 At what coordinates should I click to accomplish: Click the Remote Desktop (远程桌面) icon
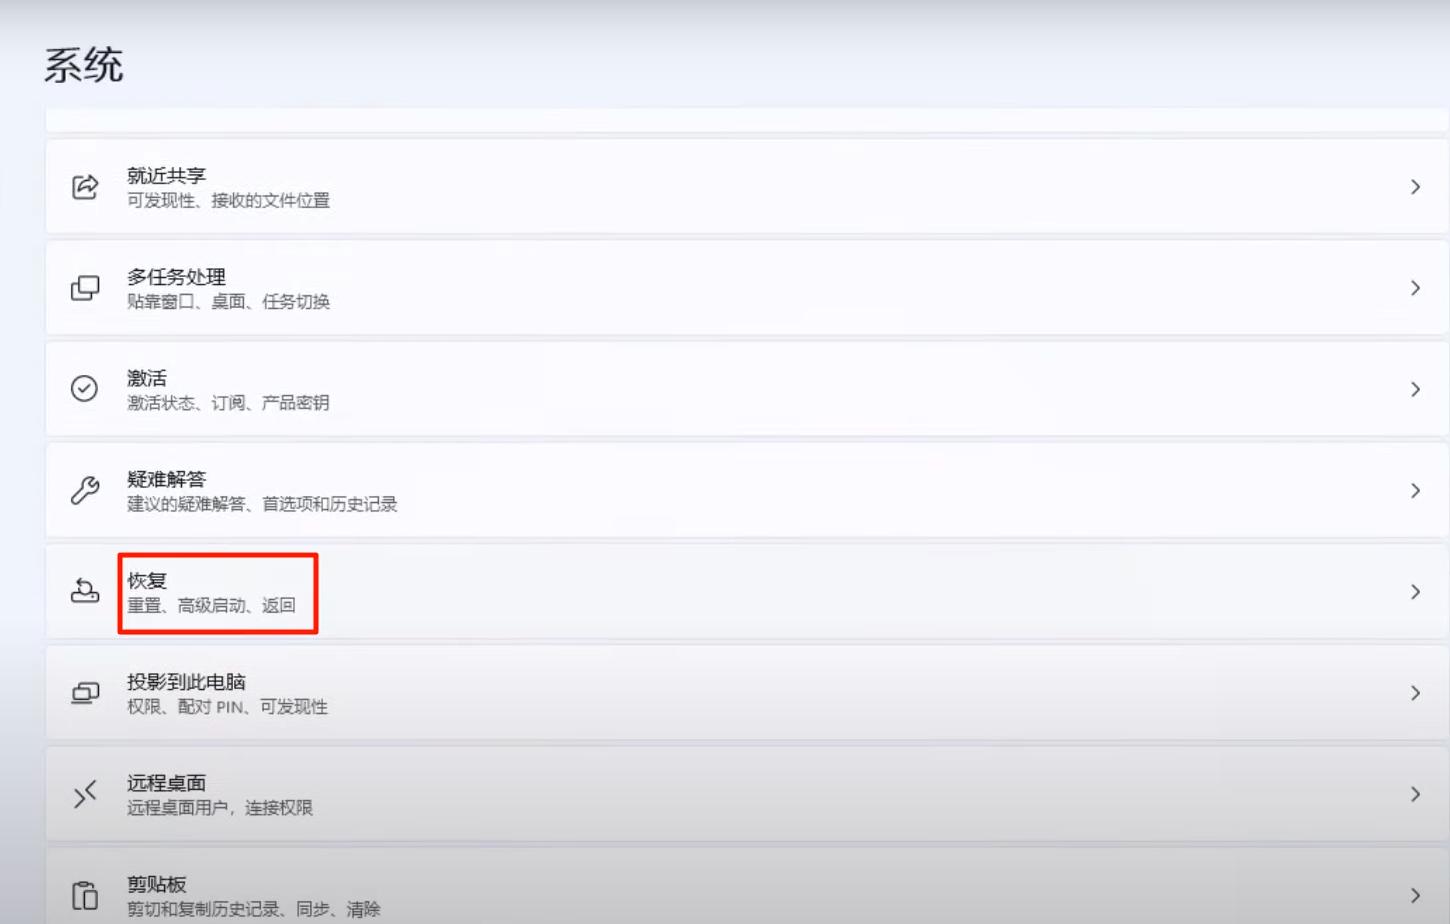tap(85, 794)
